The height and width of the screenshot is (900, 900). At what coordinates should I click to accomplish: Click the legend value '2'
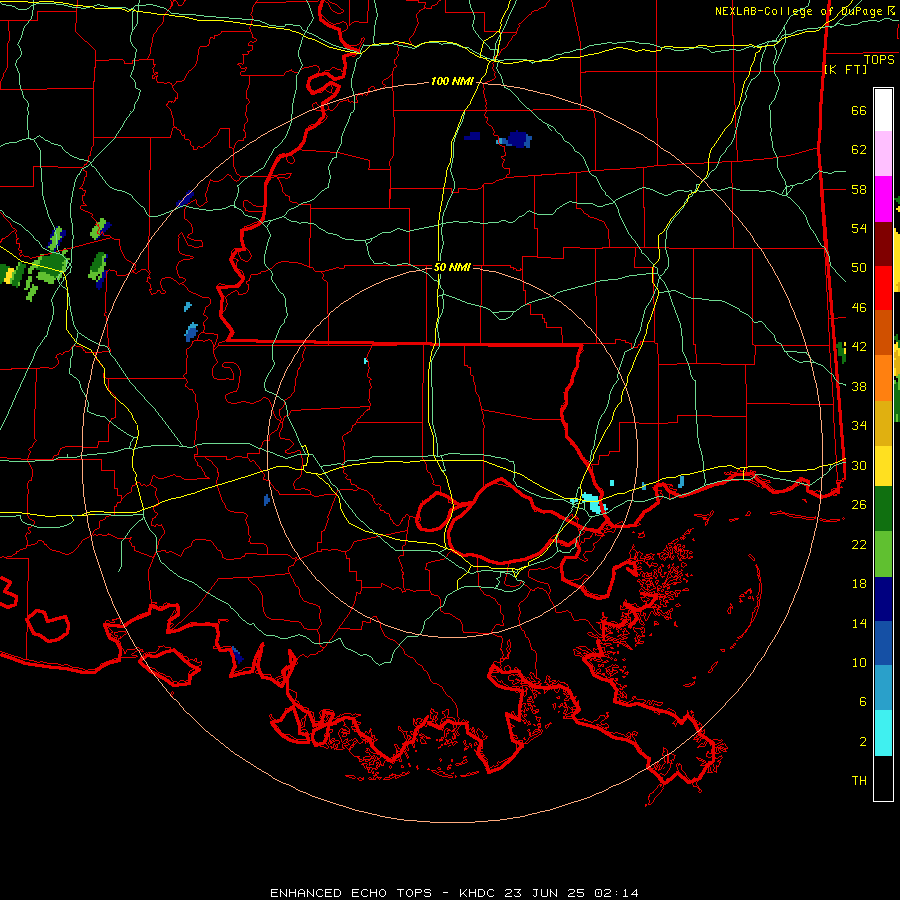tap(863, 742)
